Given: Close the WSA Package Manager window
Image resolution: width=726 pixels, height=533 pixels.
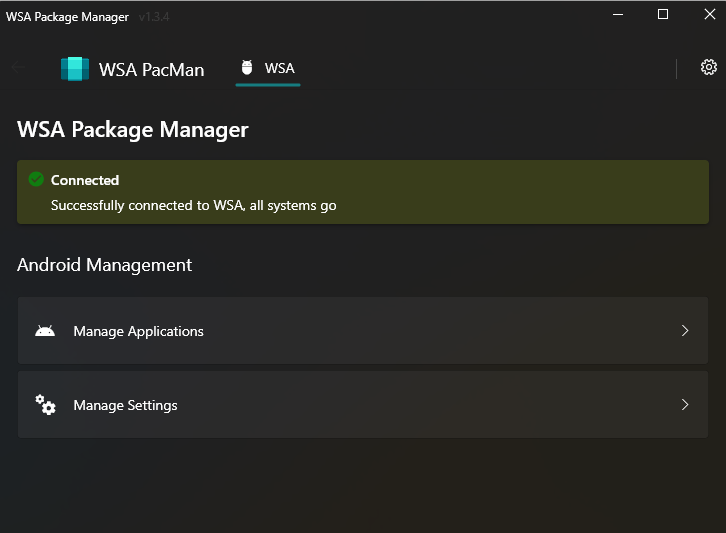Looking at the screenshot, I should click(x=706, y=15).
